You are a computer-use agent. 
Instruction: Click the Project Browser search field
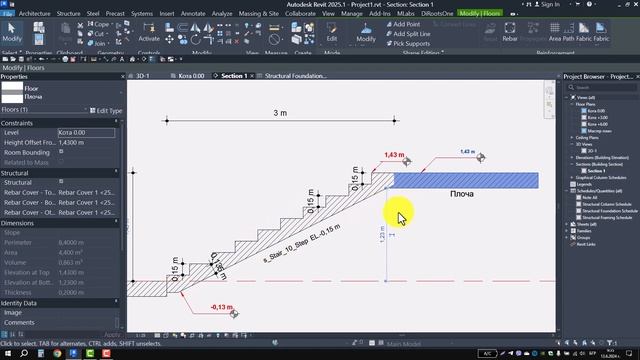click(602, 87)
